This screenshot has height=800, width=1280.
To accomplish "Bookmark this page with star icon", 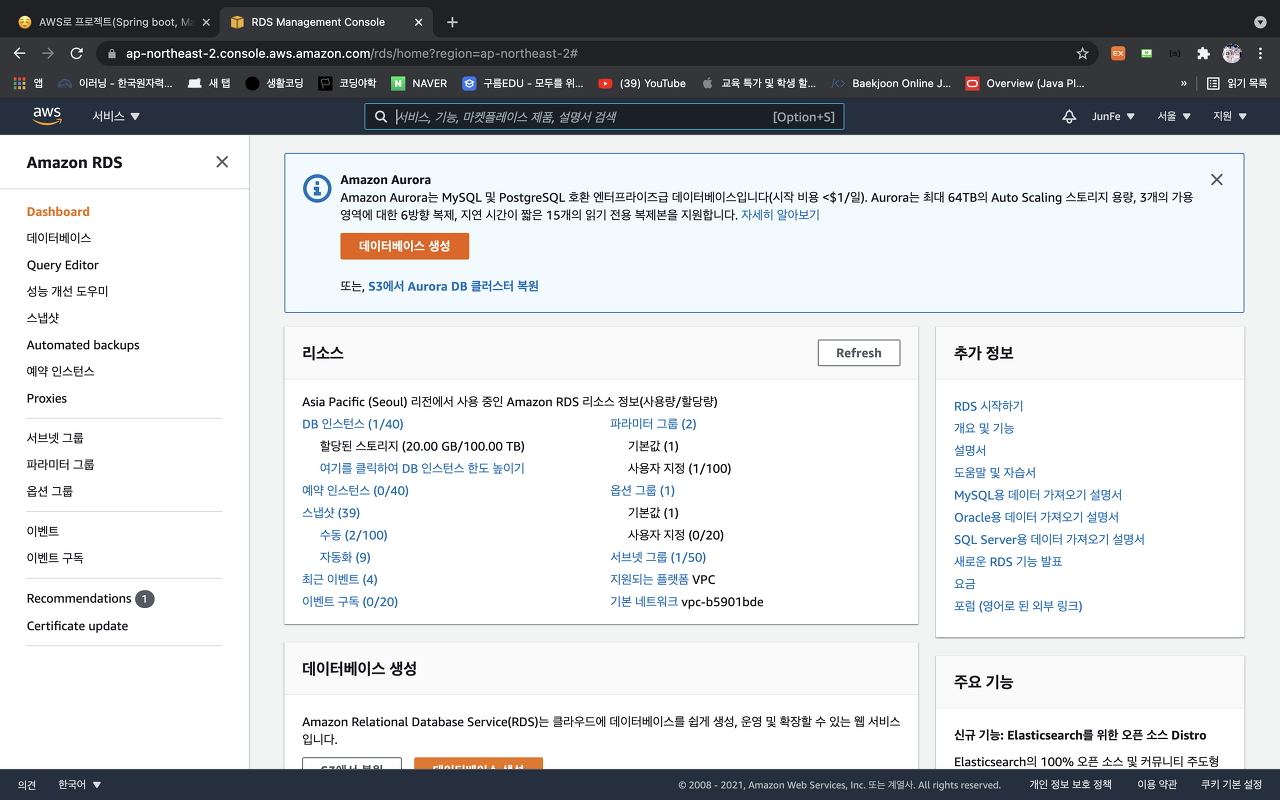I will [x=1082, y=53].
